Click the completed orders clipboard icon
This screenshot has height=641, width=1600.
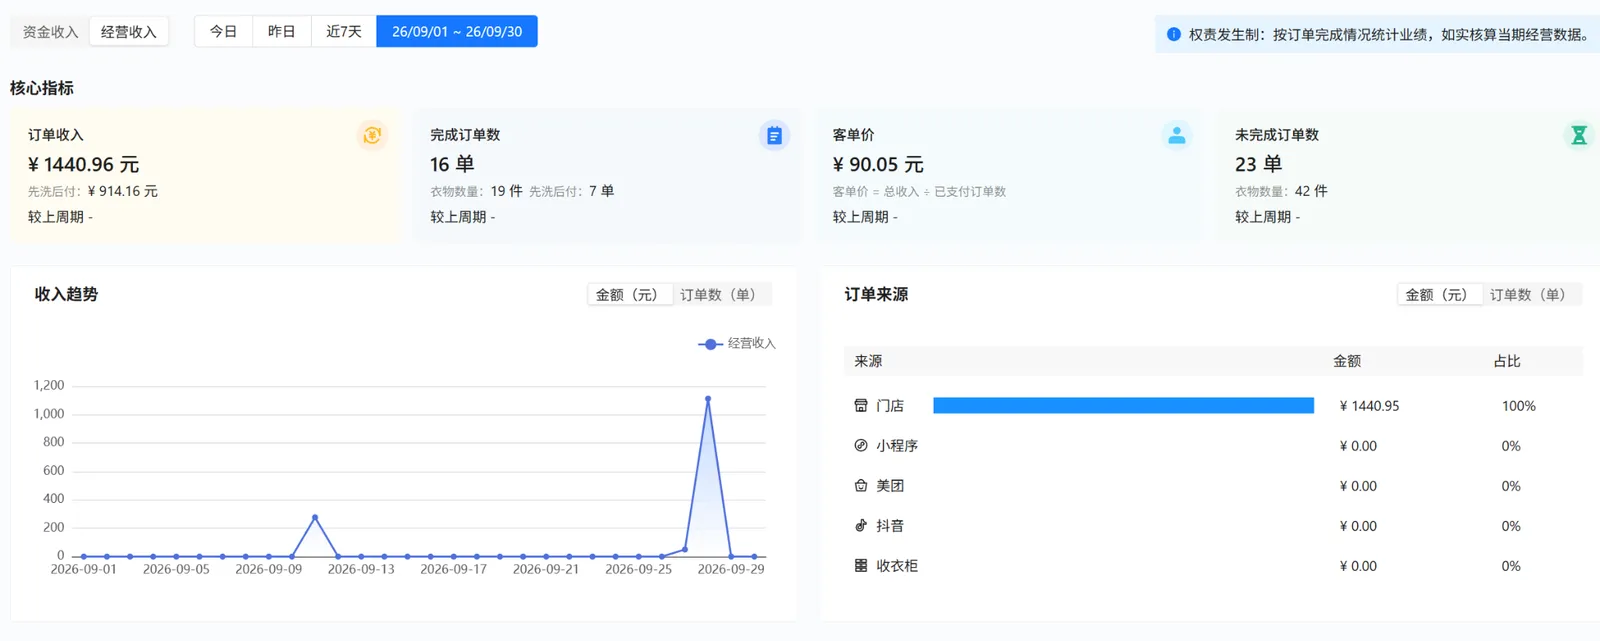coord(774,135)
